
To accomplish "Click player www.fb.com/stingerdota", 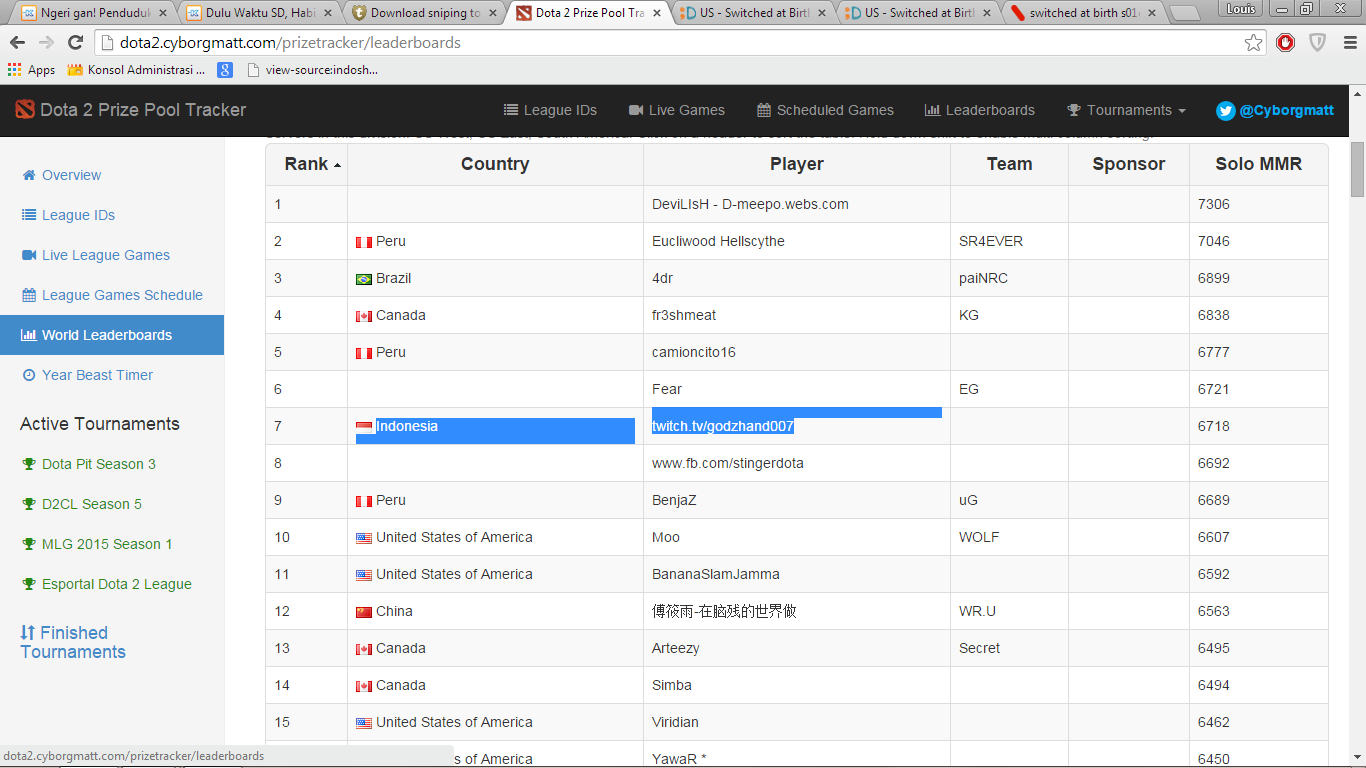I will coord(728,463).
